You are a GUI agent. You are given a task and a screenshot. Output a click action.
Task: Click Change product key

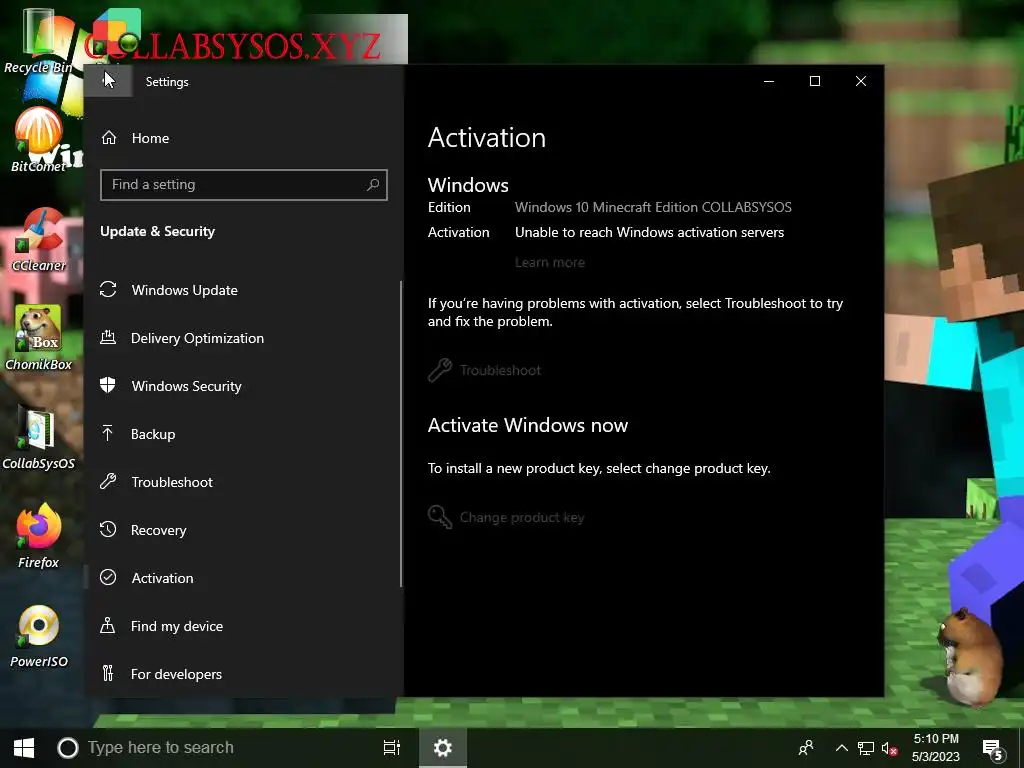coord(506,517)
